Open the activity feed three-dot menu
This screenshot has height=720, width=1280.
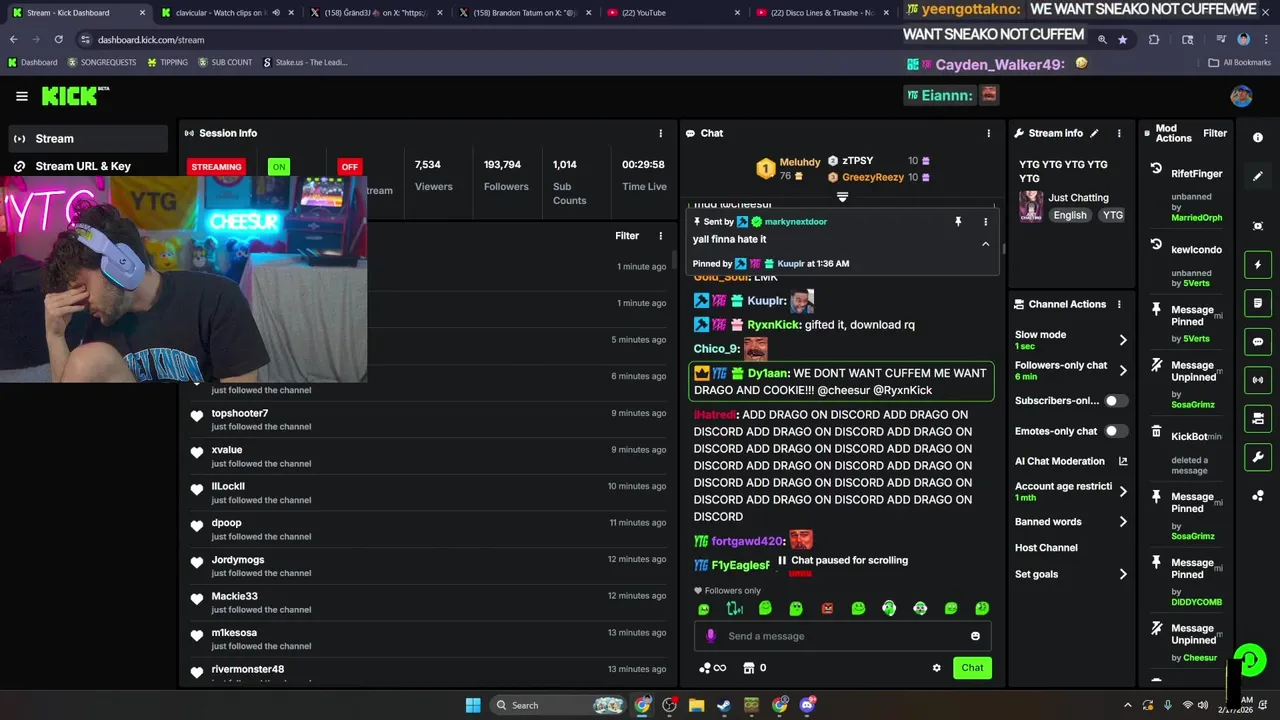pyautogui.click(x=660, y=236)
